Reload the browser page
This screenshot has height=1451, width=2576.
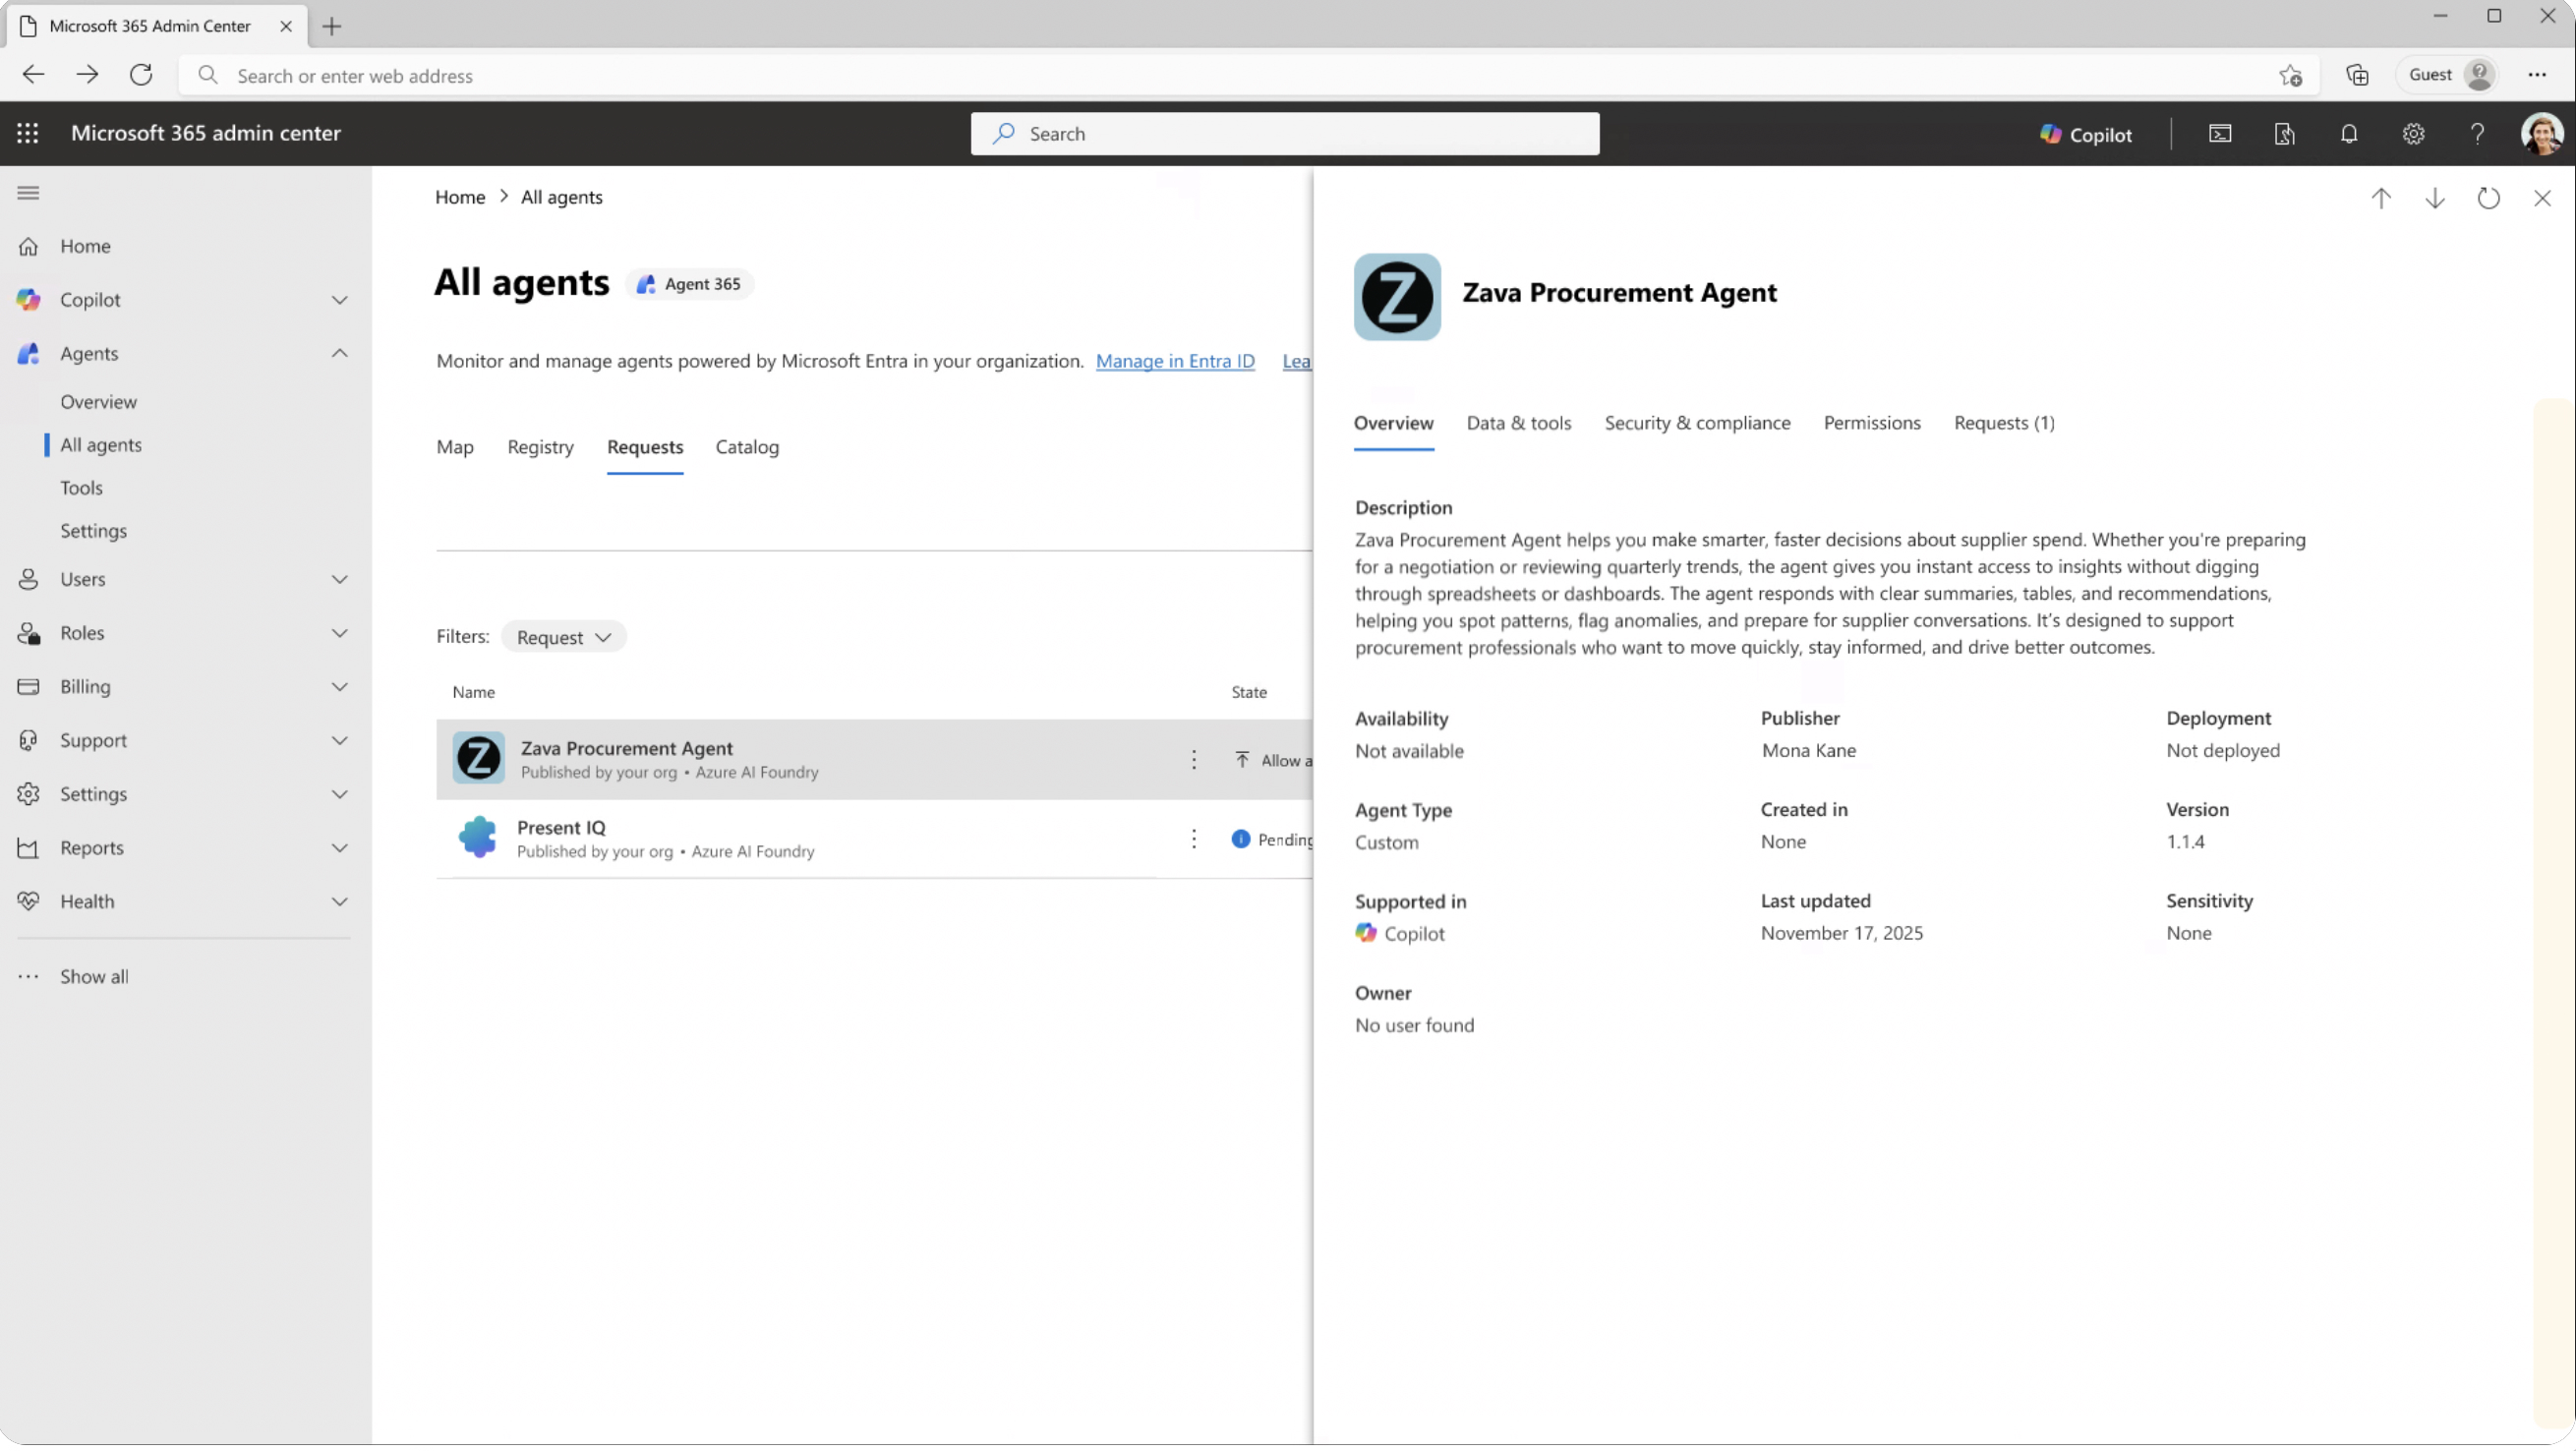click(x=141, y=75)
